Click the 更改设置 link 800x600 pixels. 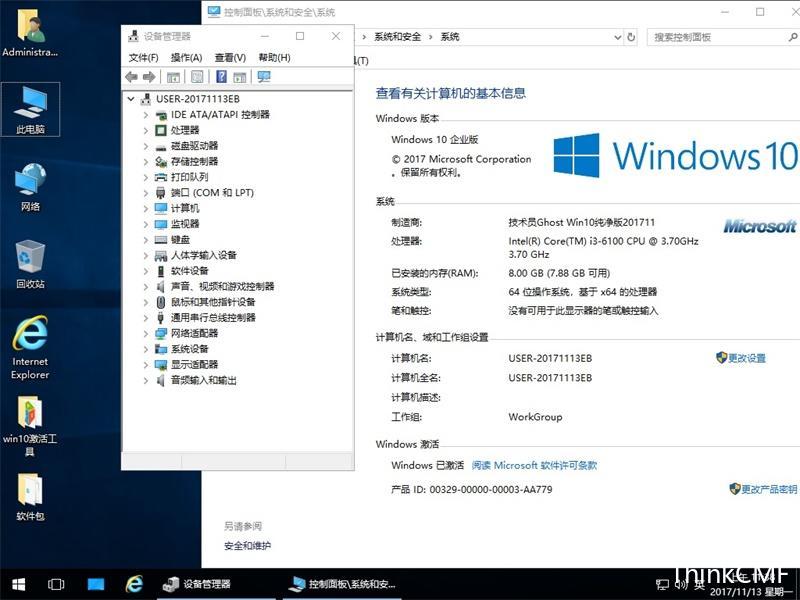747,358
